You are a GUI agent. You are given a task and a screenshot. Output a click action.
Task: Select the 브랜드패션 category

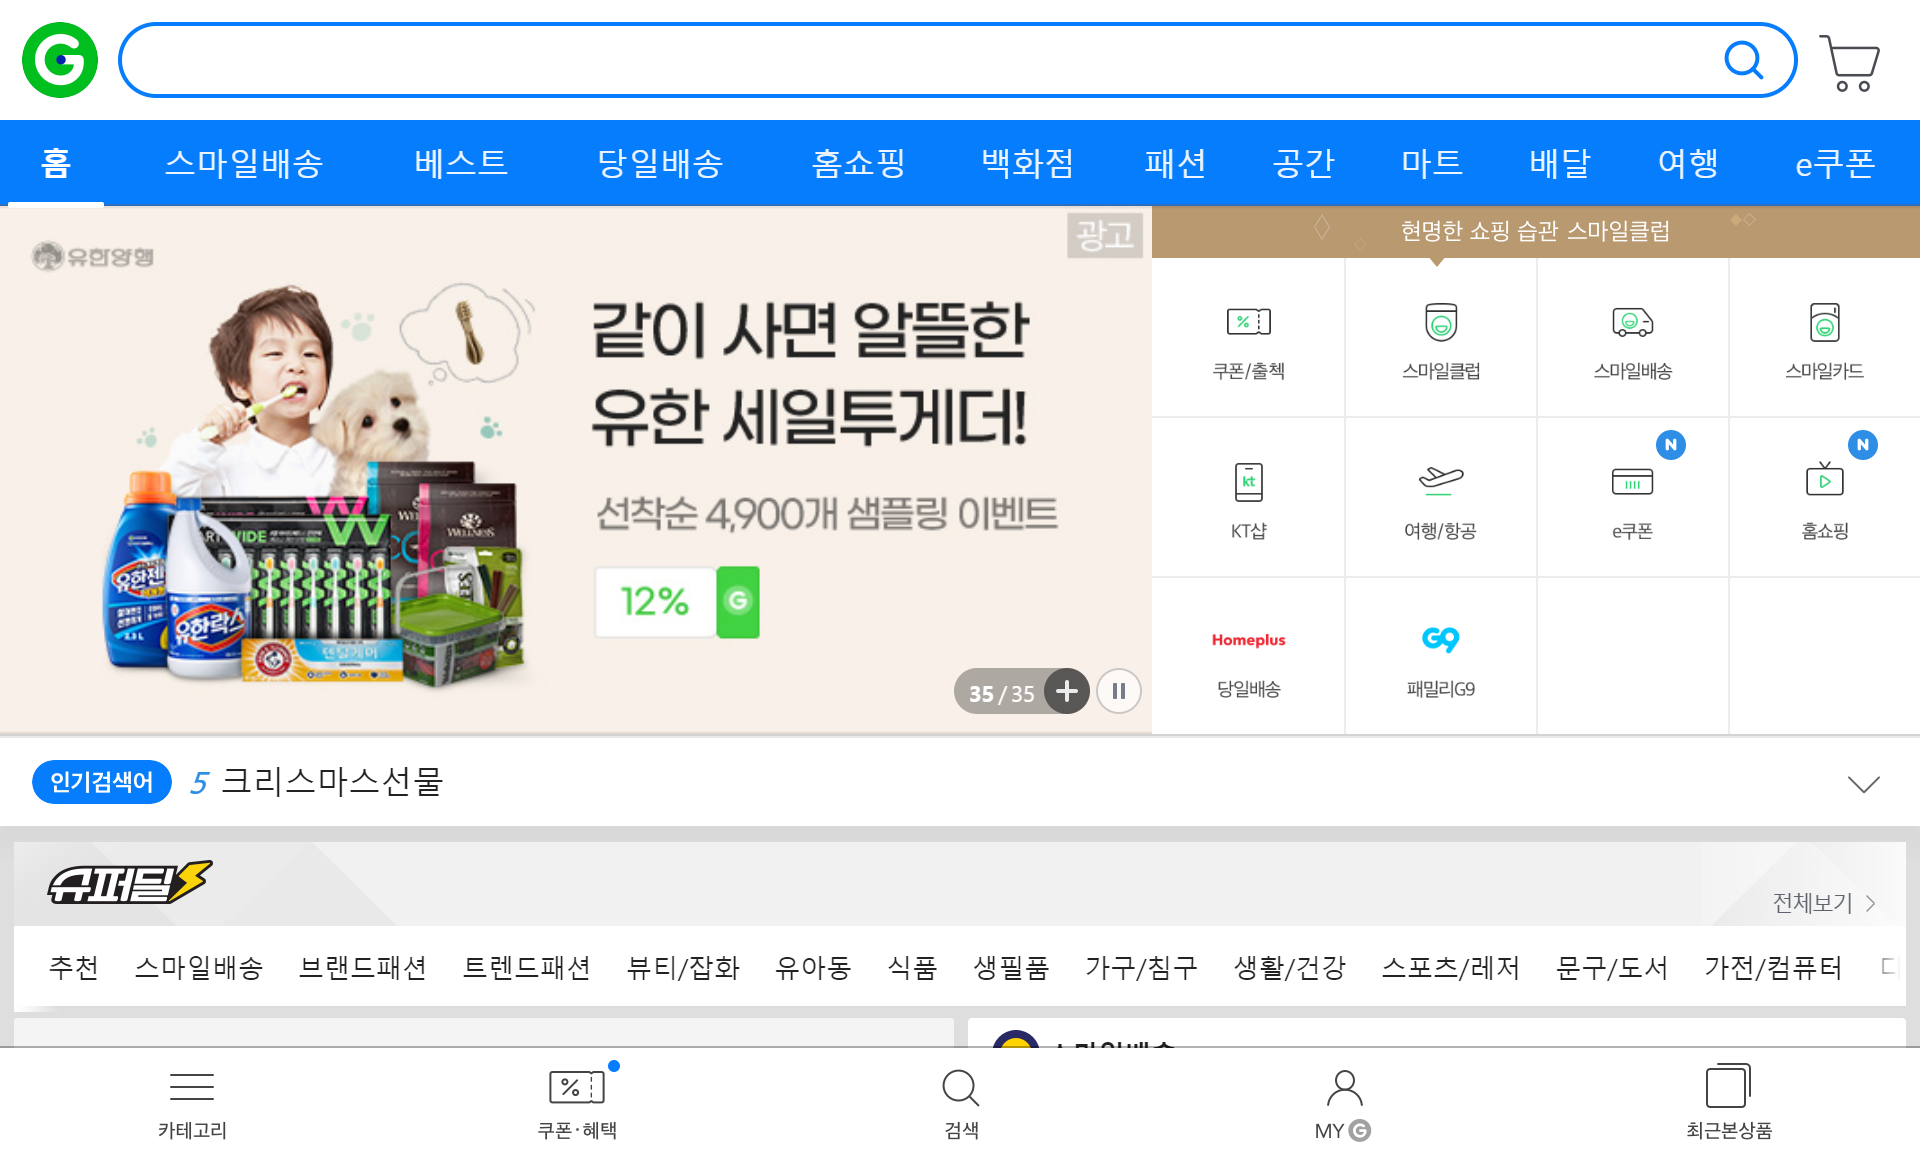(x=363, y=967)
